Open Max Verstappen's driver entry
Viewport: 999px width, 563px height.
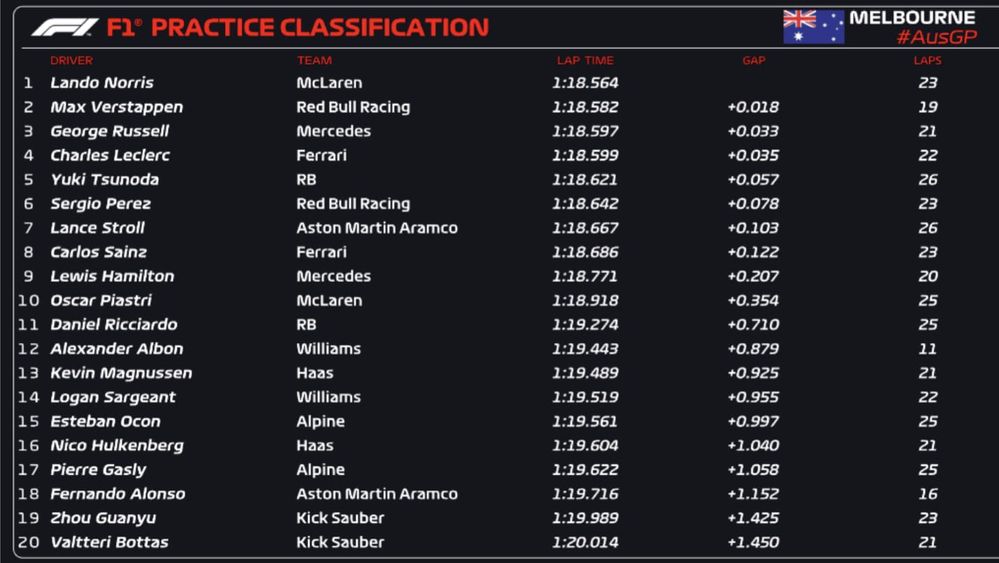[116, 107]
